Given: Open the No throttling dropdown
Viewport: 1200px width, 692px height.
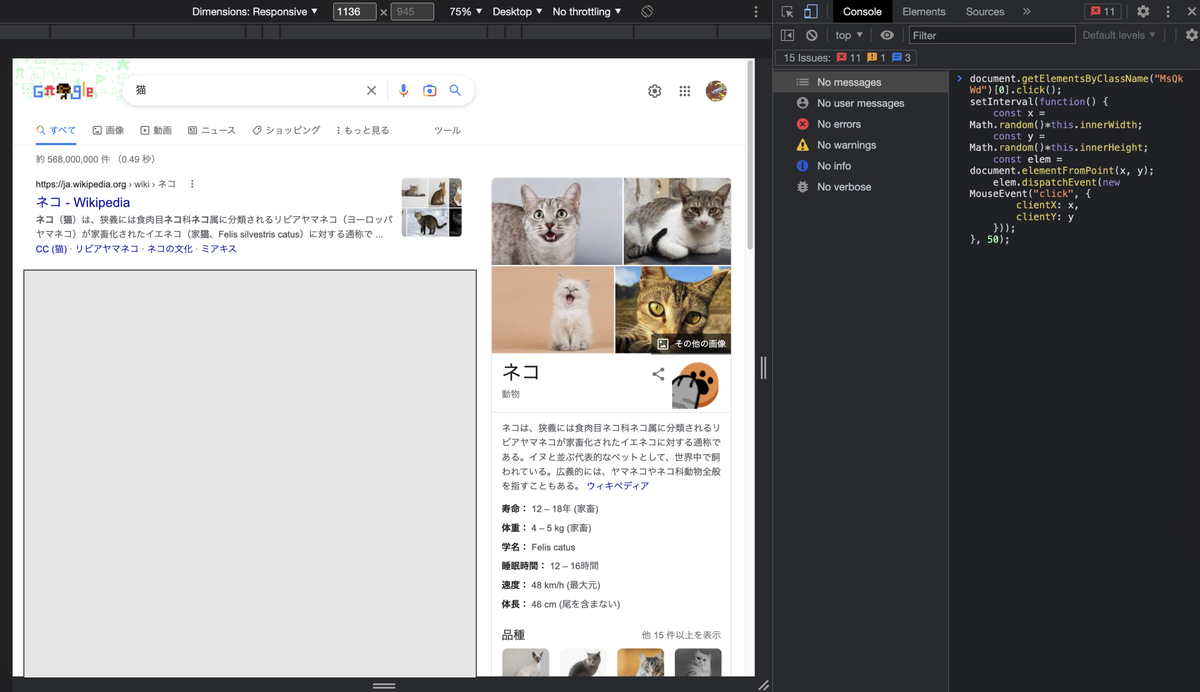Looking at the screenshot, I should pos(587,12).
